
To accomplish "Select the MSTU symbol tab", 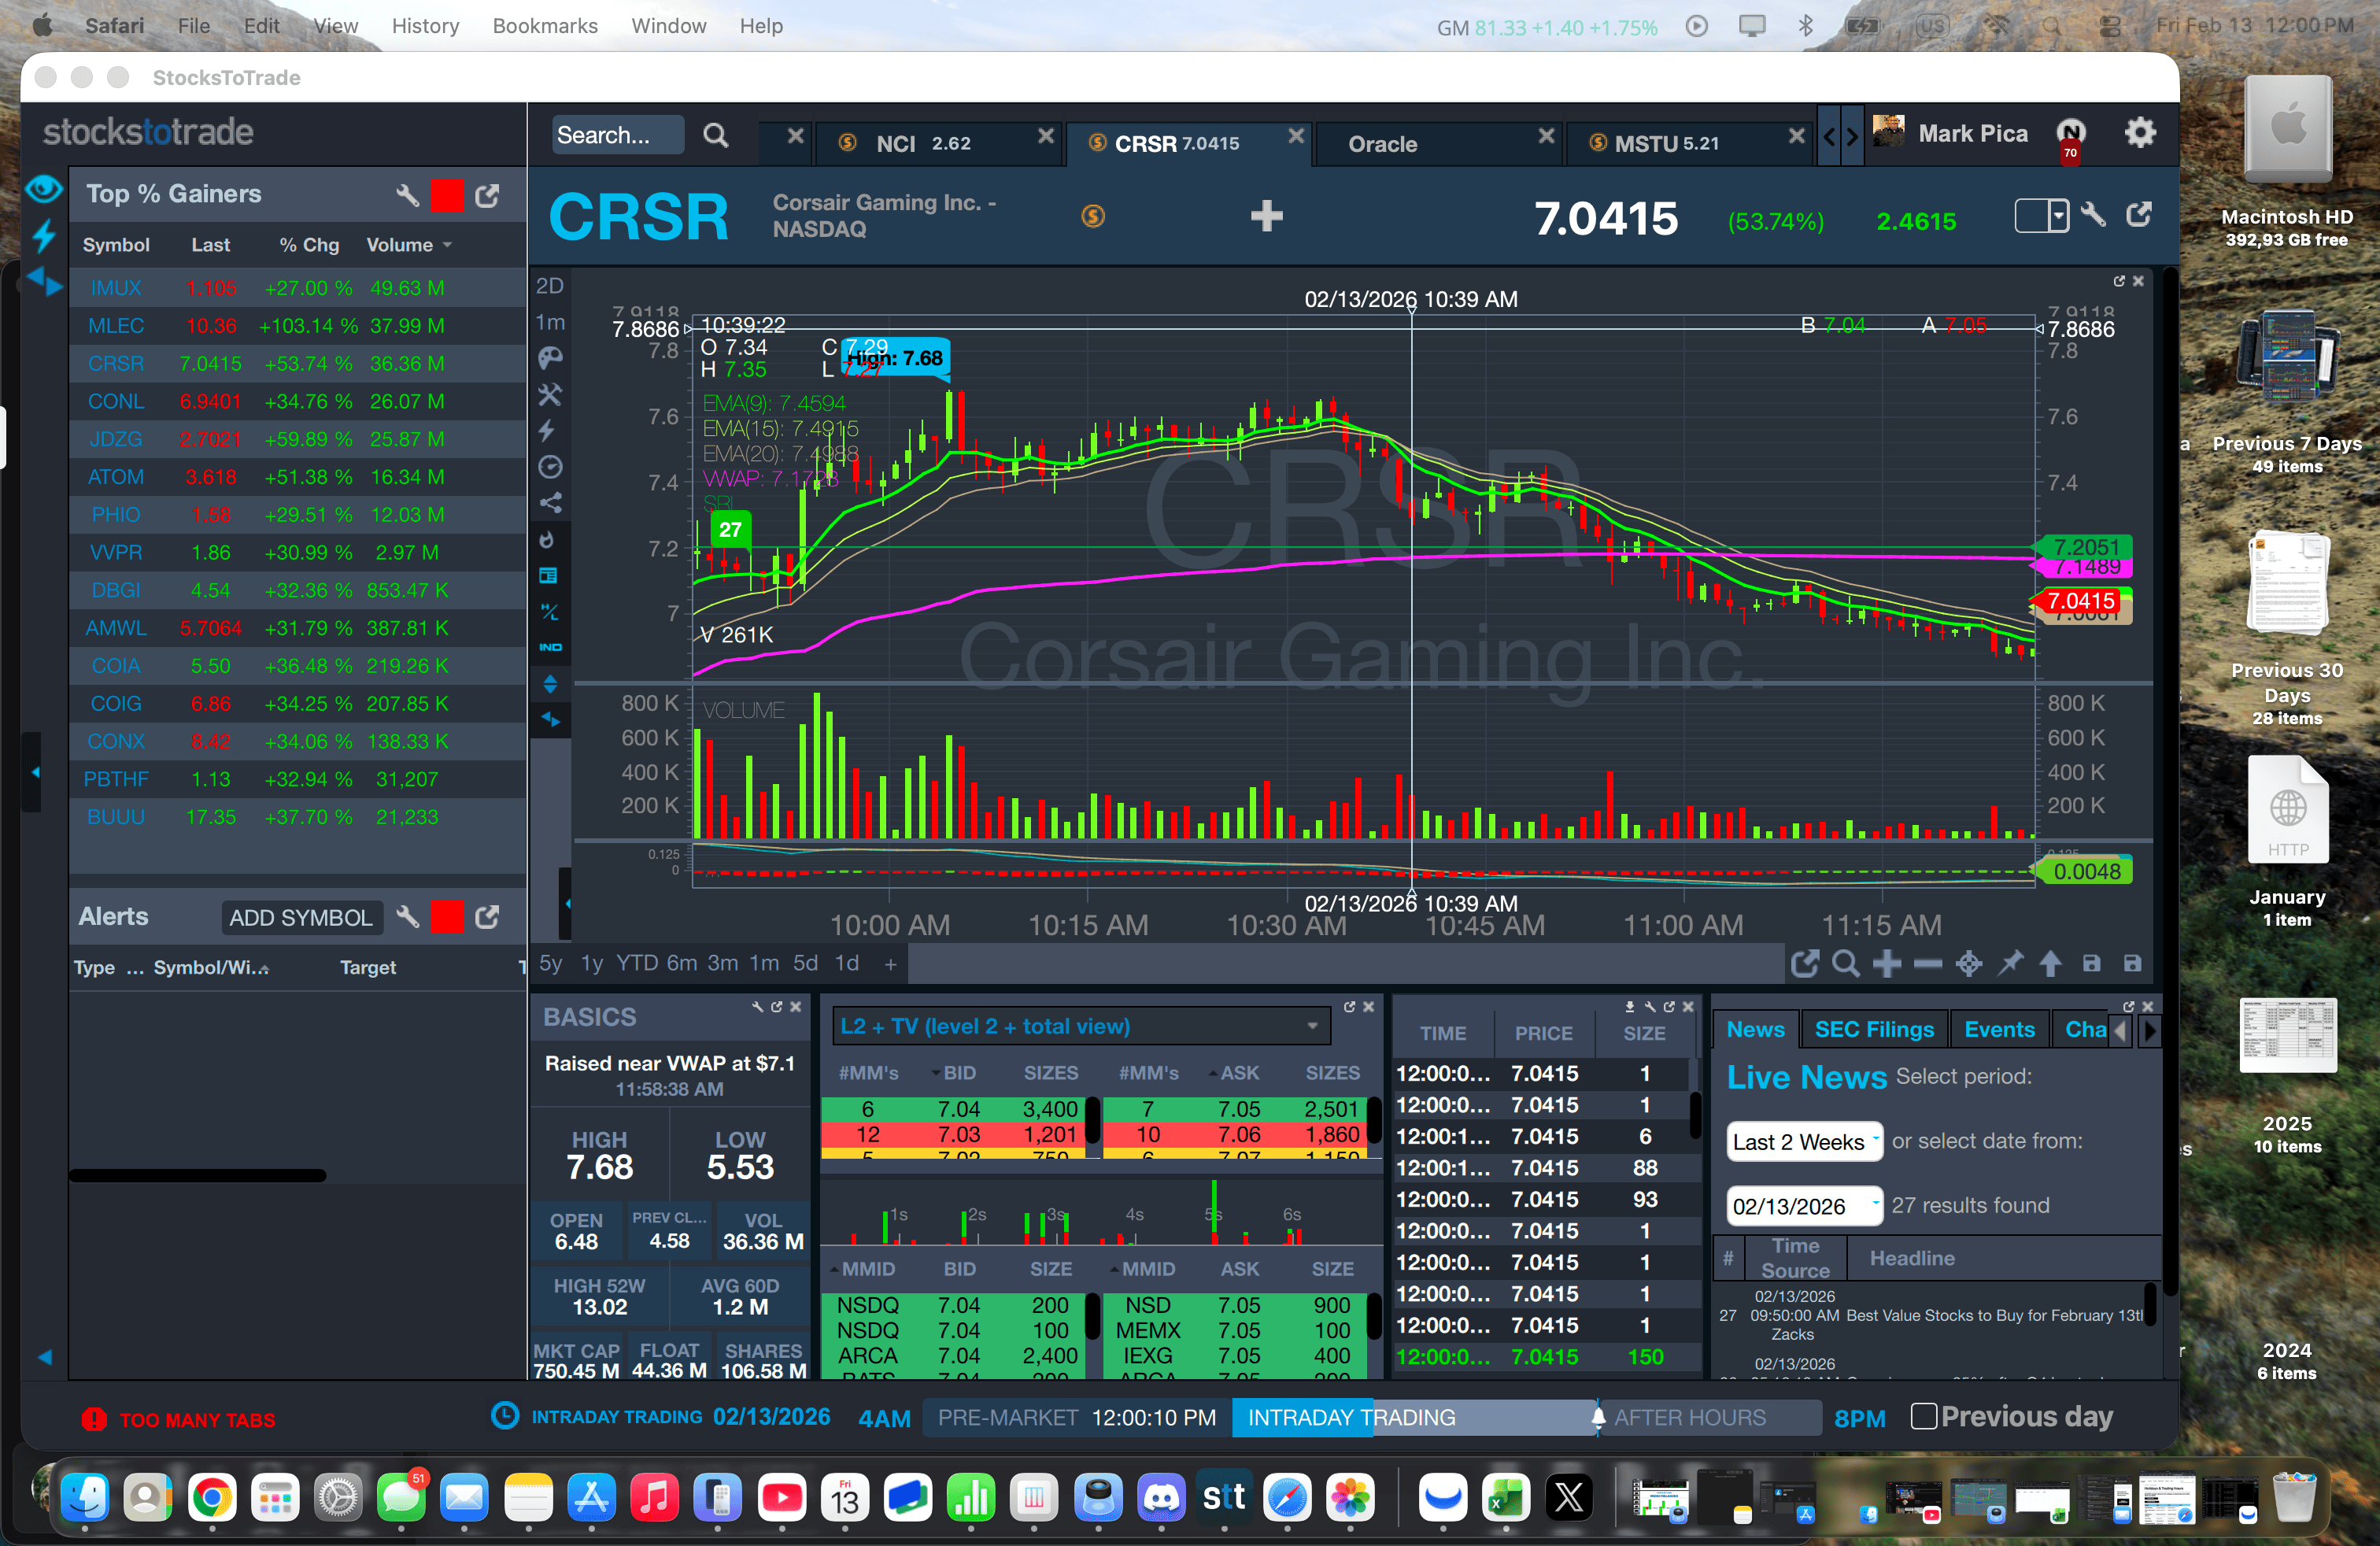I will point(1666,143).
